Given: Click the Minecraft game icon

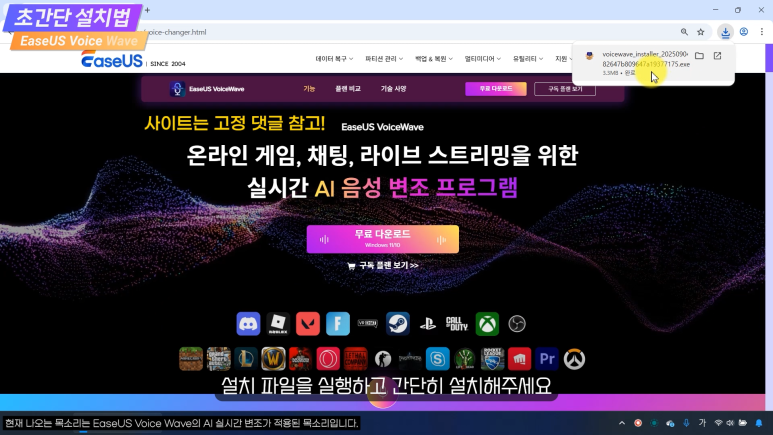Looking at the screenshot, I should [x=191, y=359].
